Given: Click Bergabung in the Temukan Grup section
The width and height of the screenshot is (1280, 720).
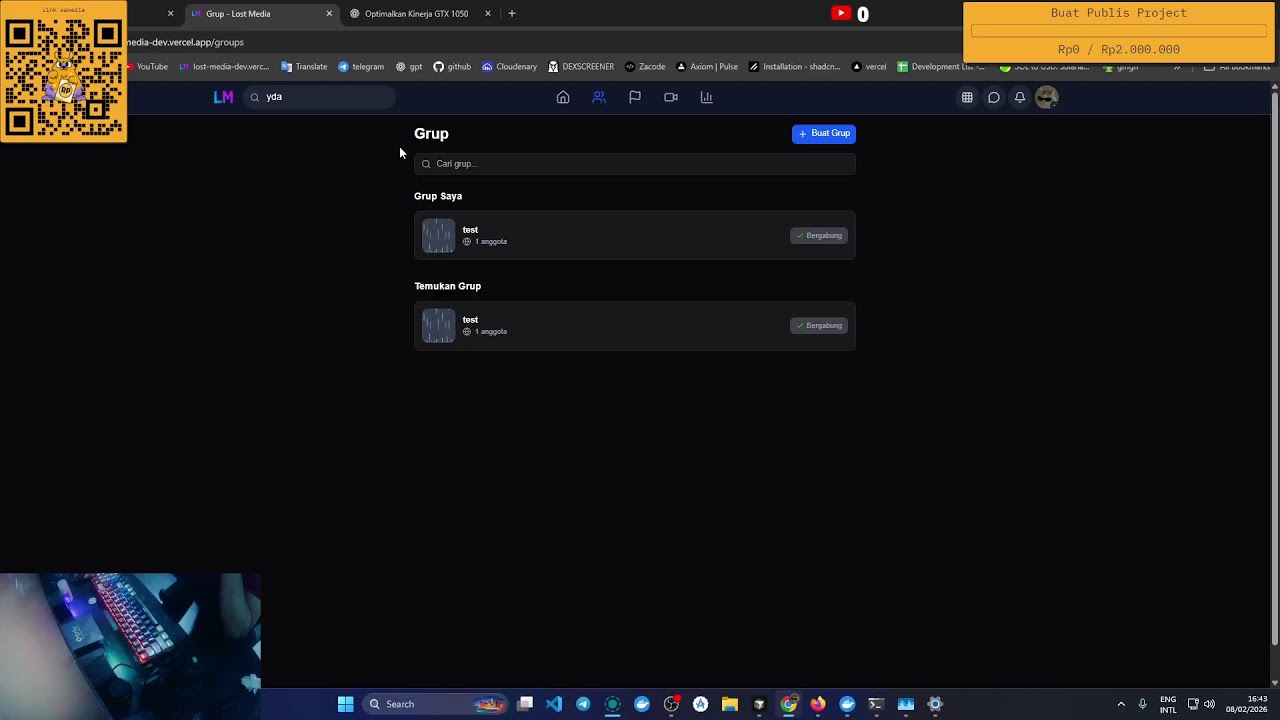Looking at the screenshot, I should point(819,326).
